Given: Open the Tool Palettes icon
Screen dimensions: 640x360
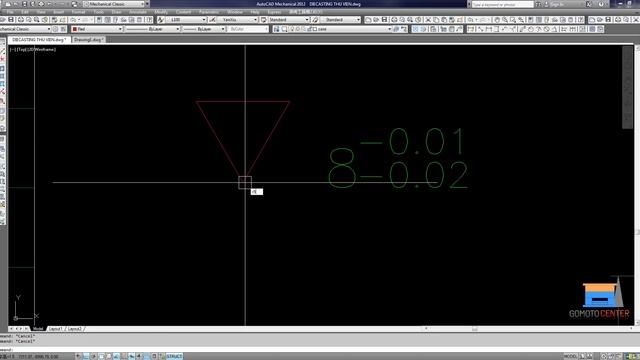Looking at the screenshot, I should coord(547,20).
